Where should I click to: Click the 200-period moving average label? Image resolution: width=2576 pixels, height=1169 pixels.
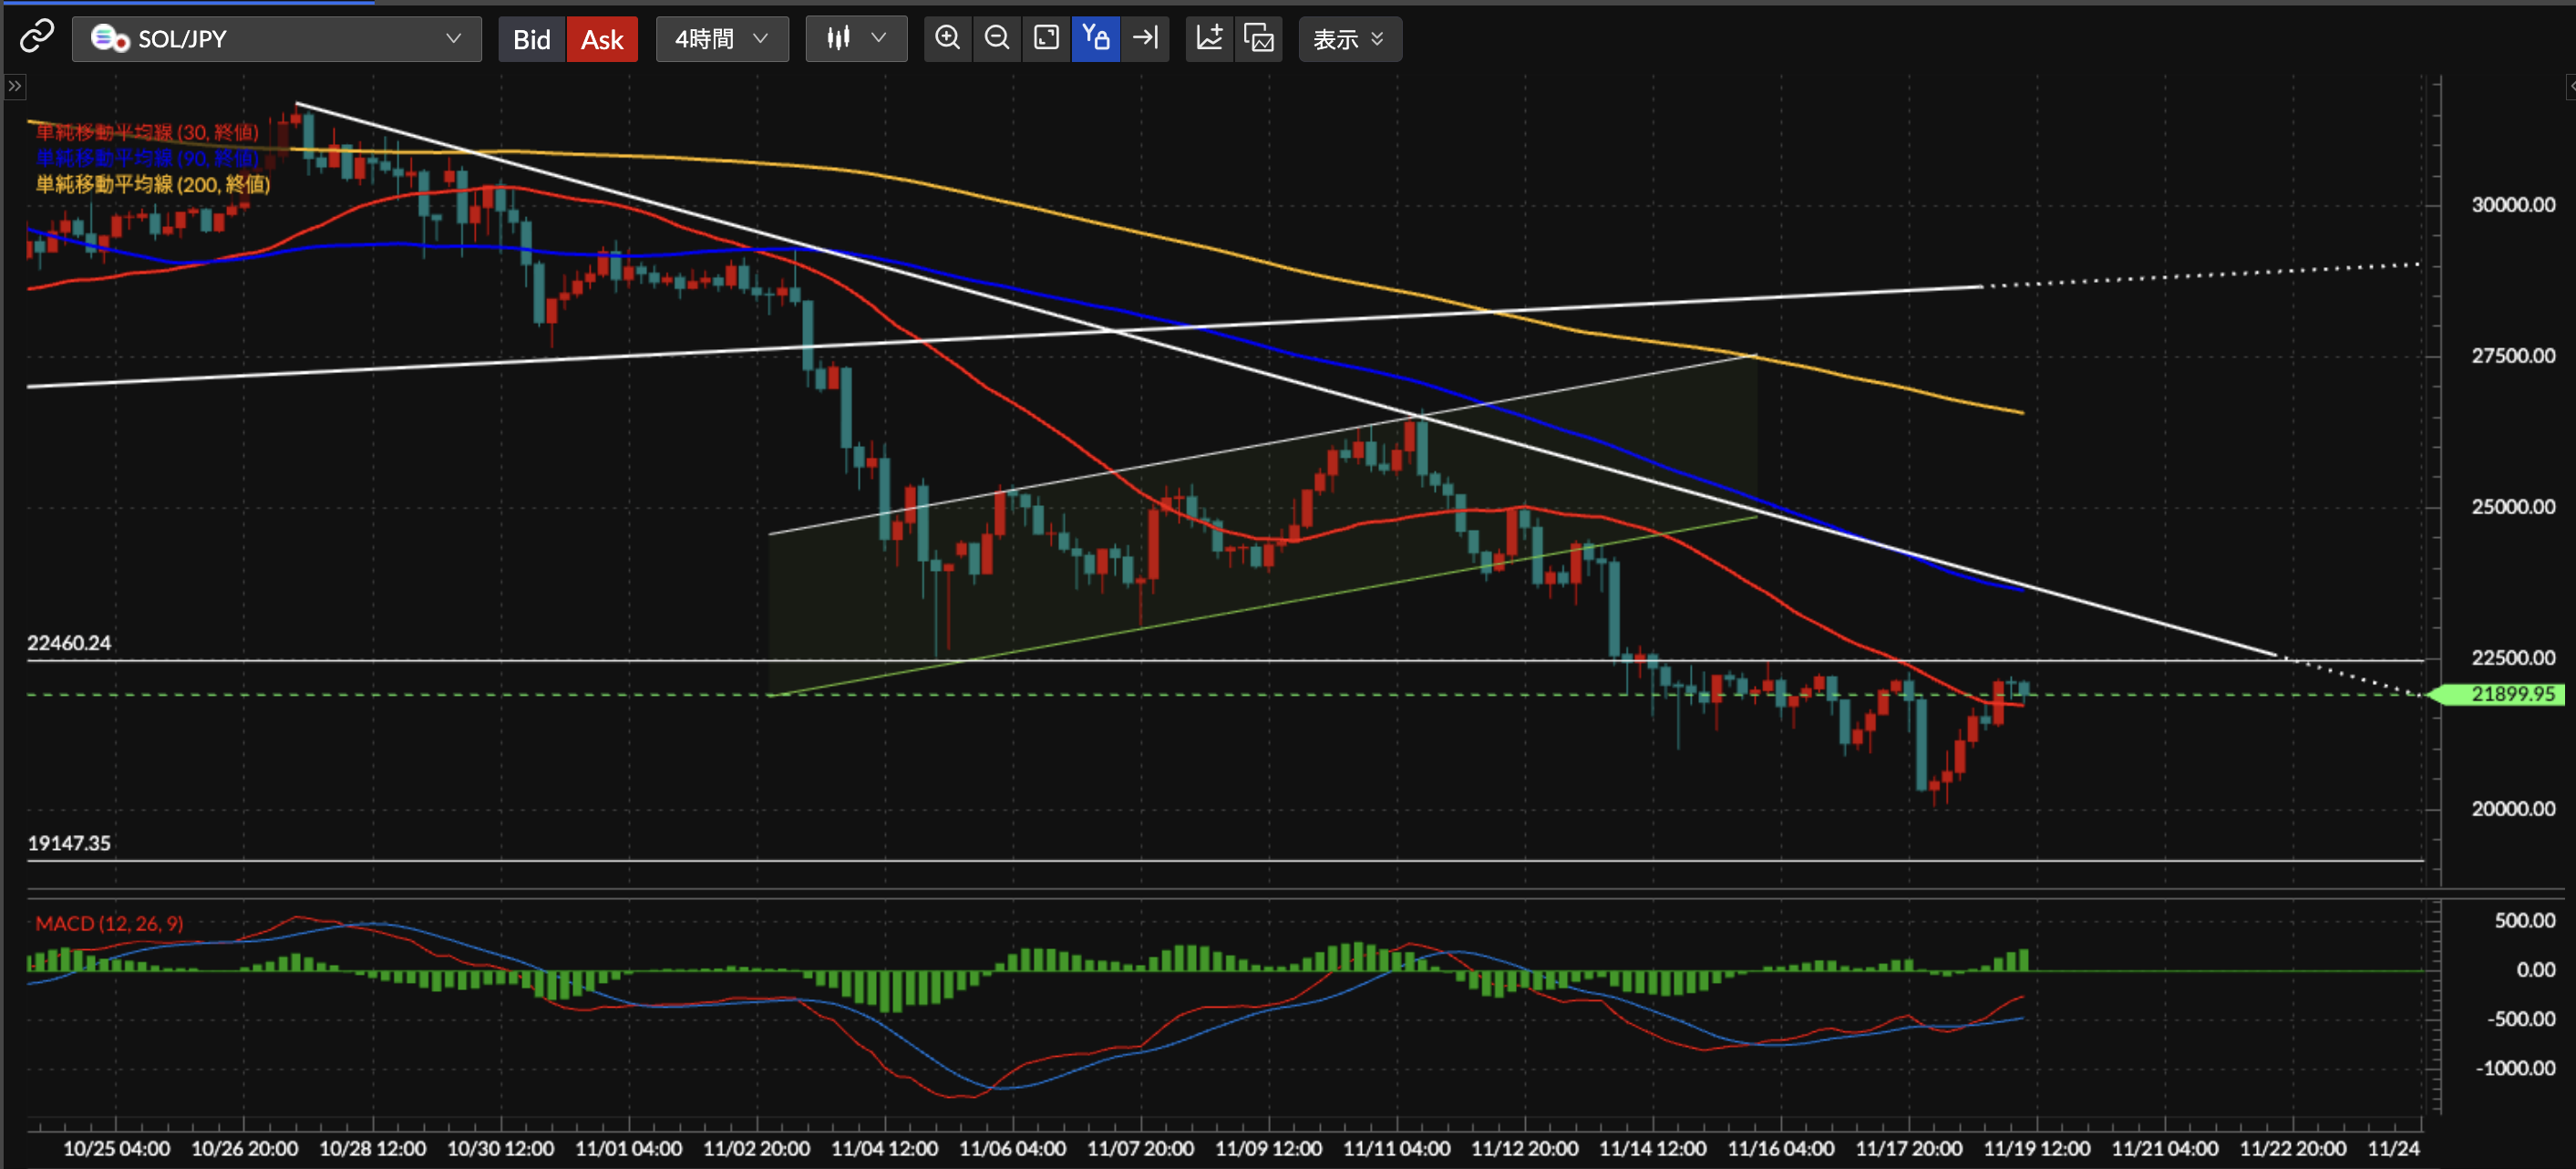click(153, 184)
